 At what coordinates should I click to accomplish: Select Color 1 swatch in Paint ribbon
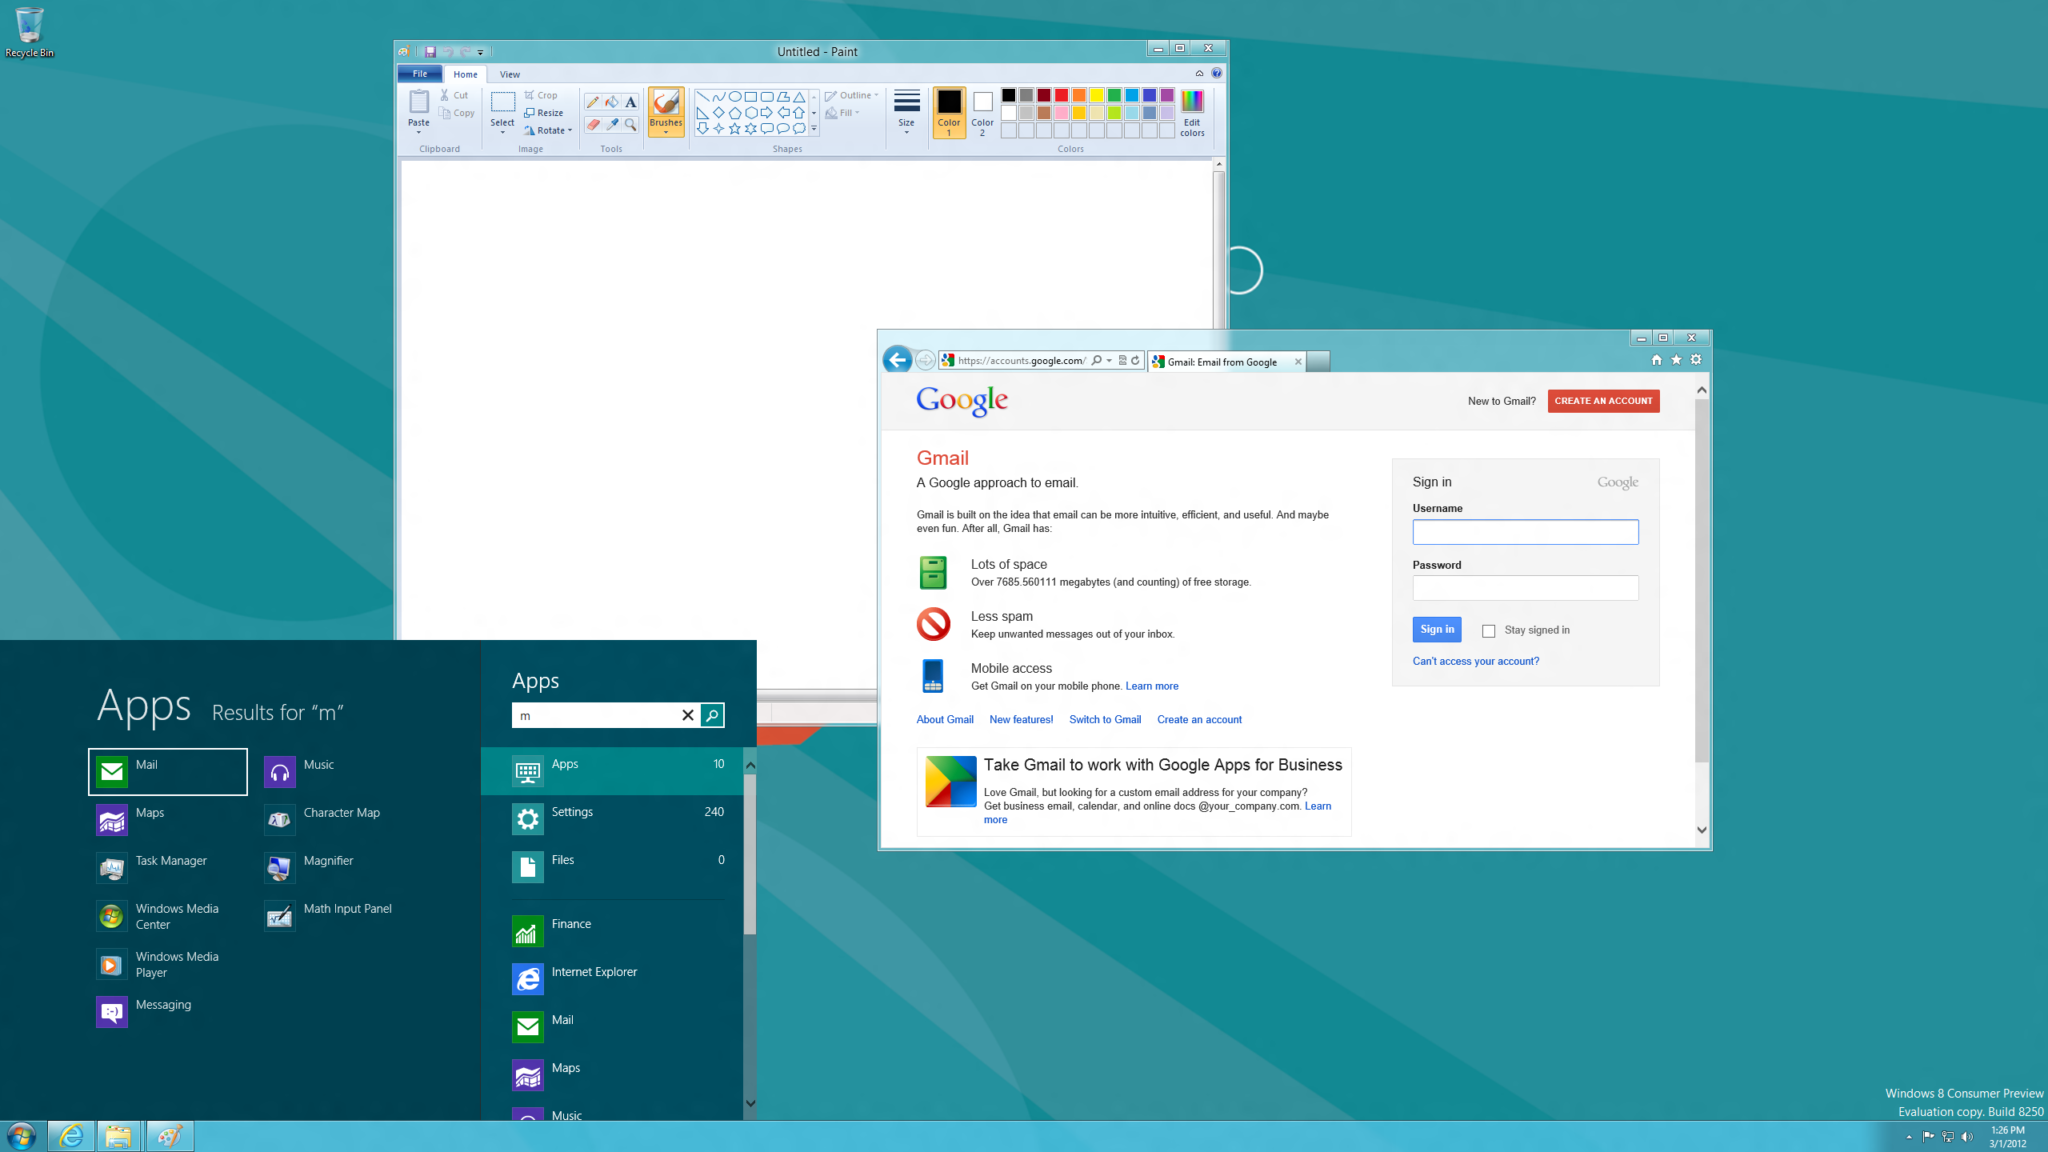tap(949, 111)
